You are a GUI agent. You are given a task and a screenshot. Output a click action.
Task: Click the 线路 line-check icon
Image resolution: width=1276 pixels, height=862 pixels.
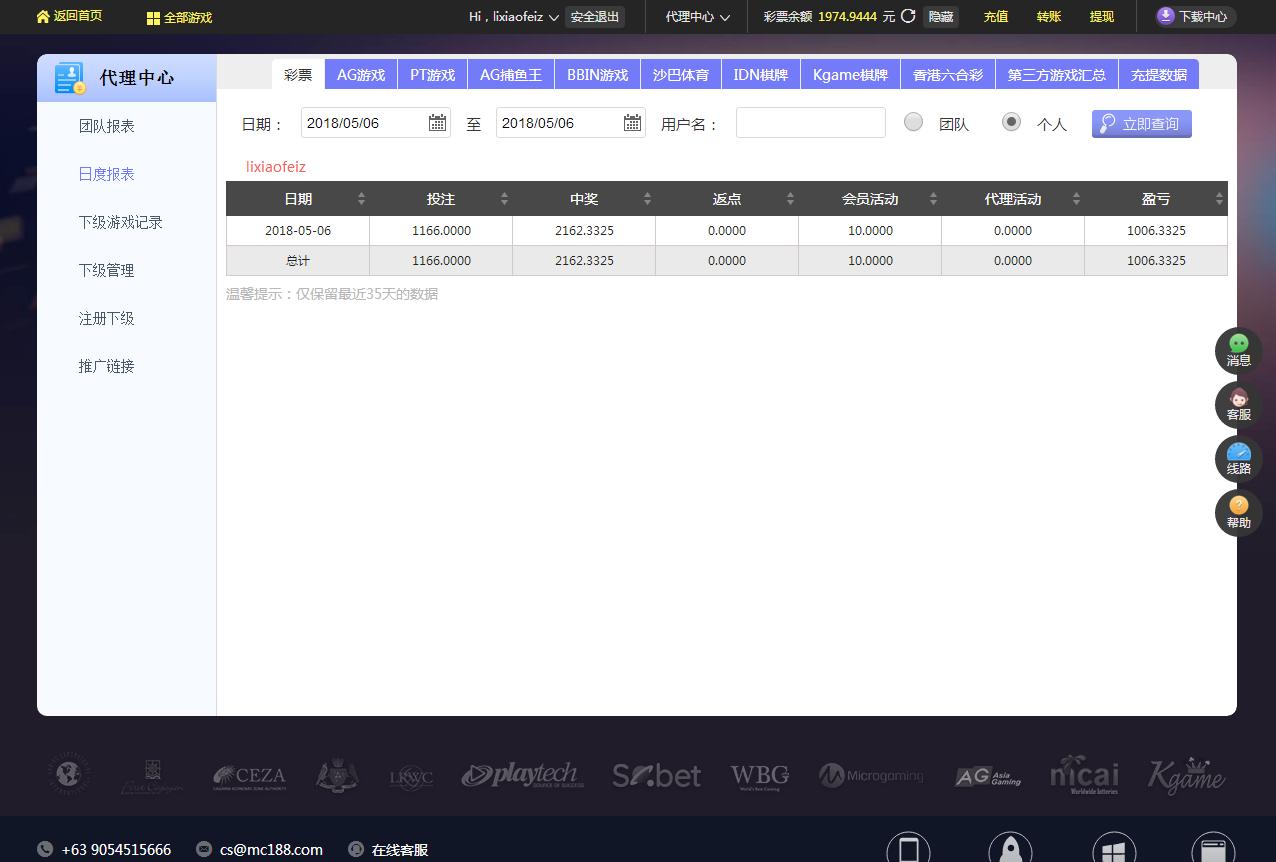pos(1237,458)
